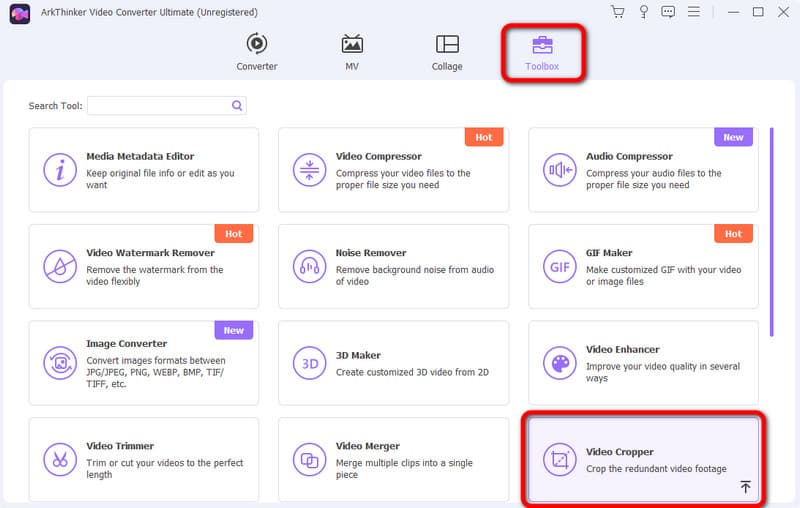Click the Image Converter title
The height and width of the screenshot is (508, 800).
(127, 343)
